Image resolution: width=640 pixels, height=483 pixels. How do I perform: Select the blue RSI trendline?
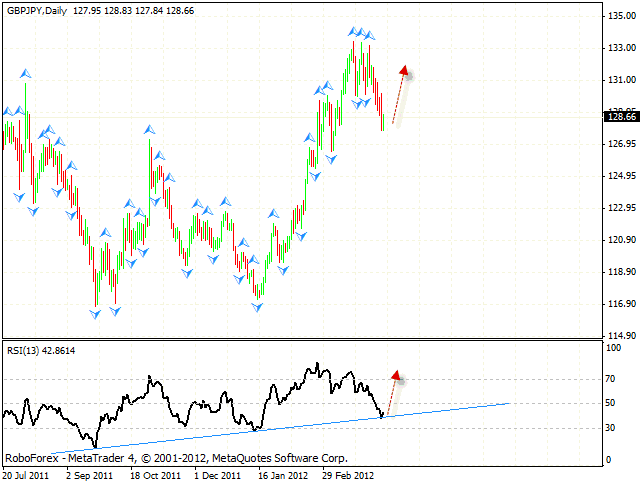coord(300,425)
